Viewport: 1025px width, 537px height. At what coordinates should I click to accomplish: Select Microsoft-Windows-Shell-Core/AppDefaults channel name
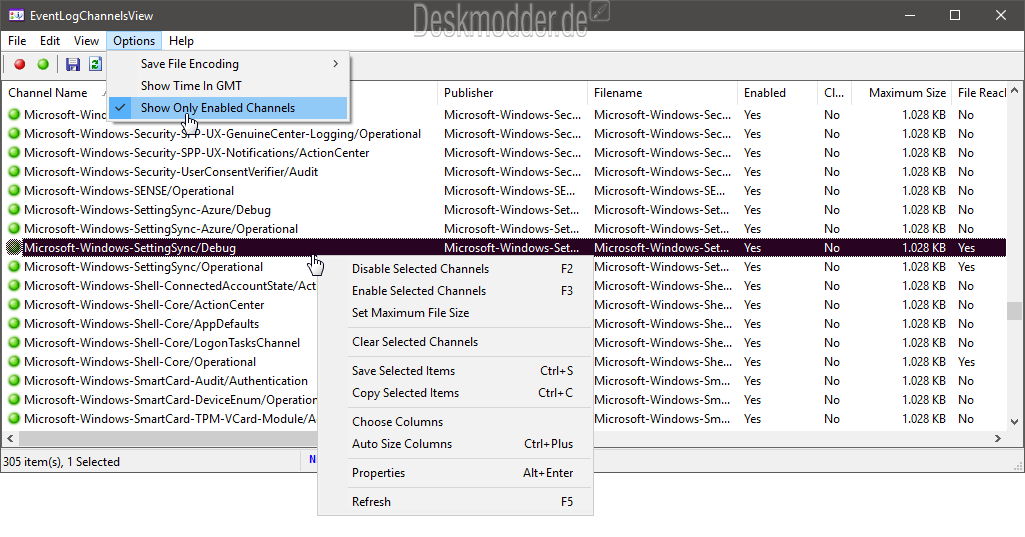click(x=141, y=324)
